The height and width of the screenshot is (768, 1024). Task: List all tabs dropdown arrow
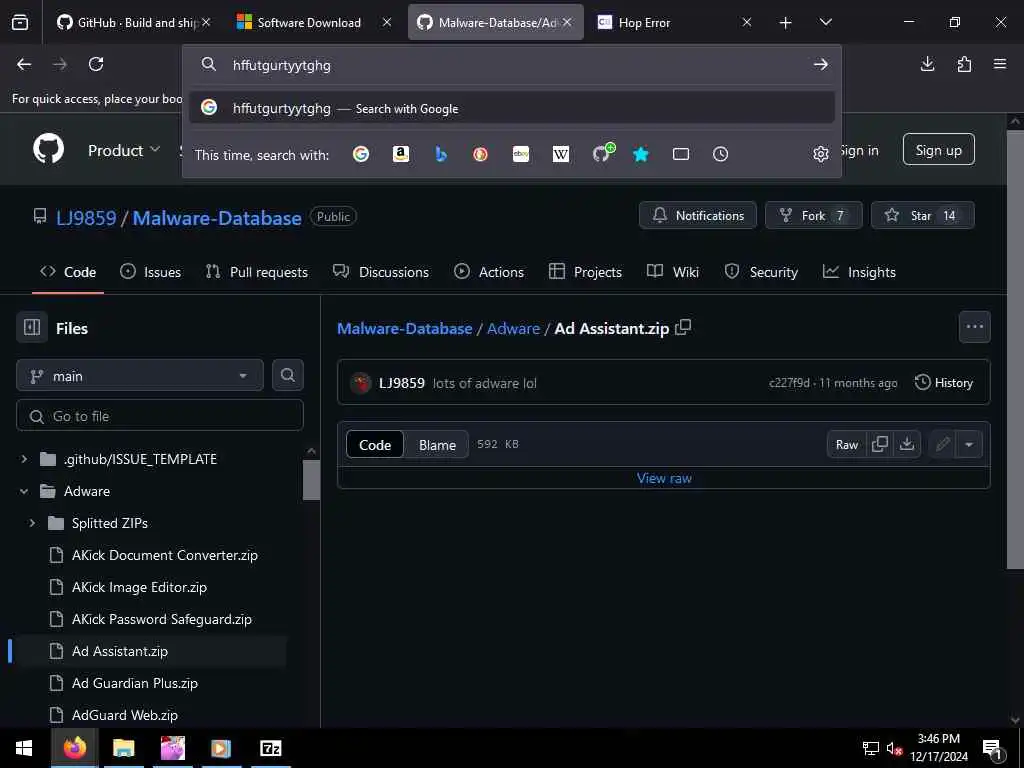[x=825, y=23]
